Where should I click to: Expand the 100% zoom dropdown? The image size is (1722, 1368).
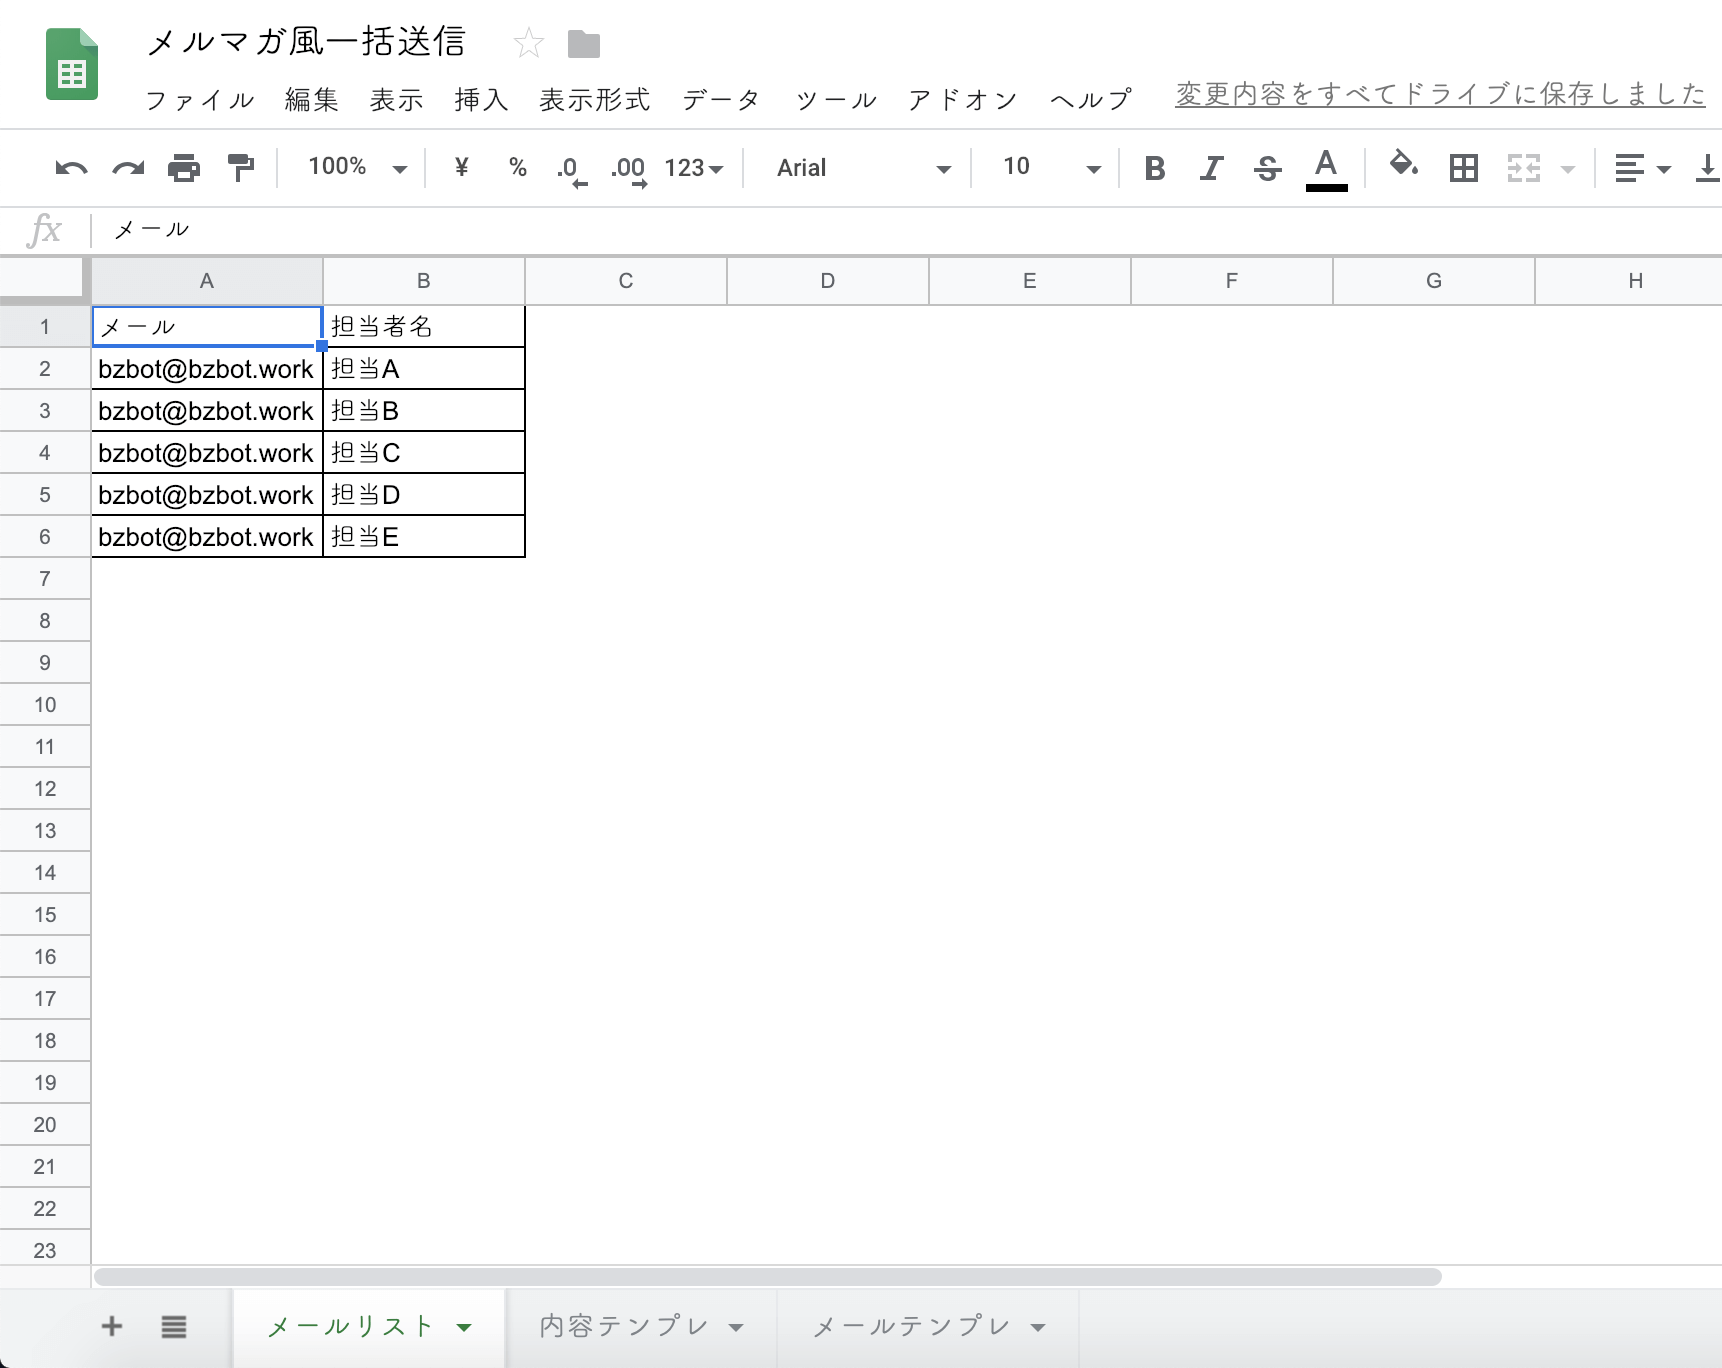tap(357, 168)
